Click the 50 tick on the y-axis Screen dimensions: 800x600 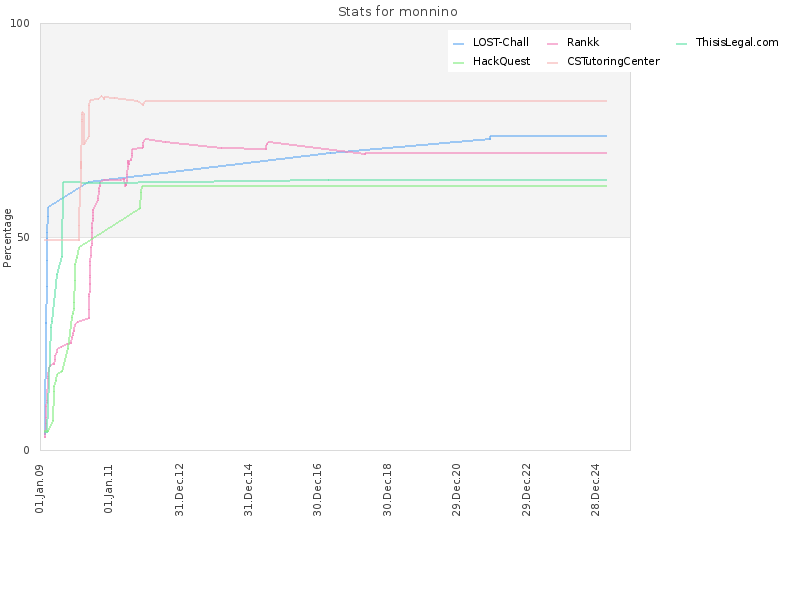click(x=23, y=238)
